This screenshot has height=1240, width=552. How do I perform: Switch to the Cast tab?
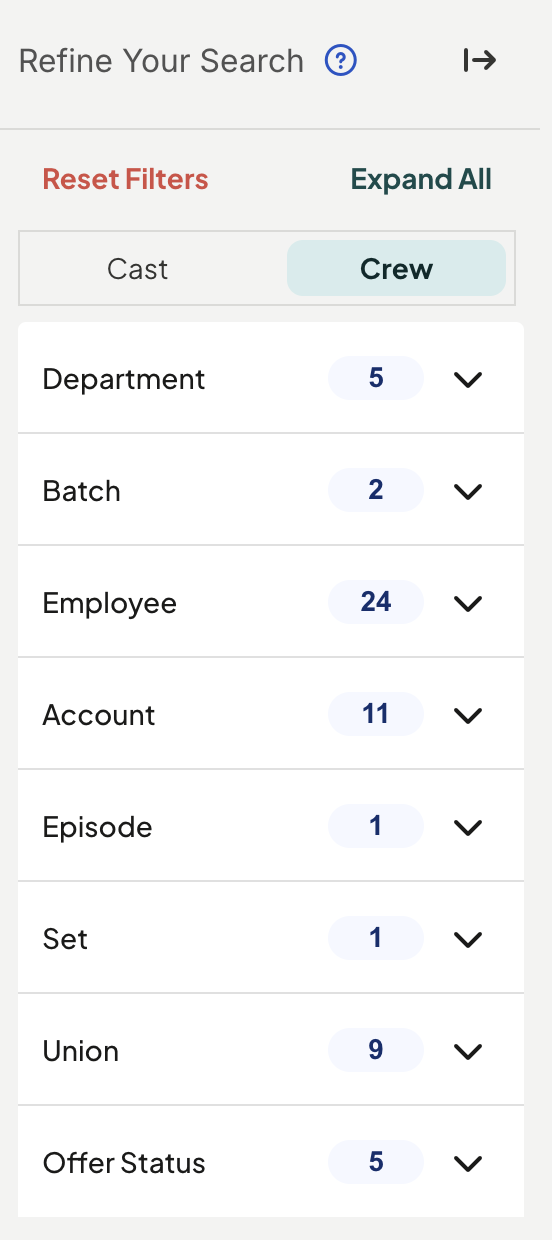click(x=138, y=269)
